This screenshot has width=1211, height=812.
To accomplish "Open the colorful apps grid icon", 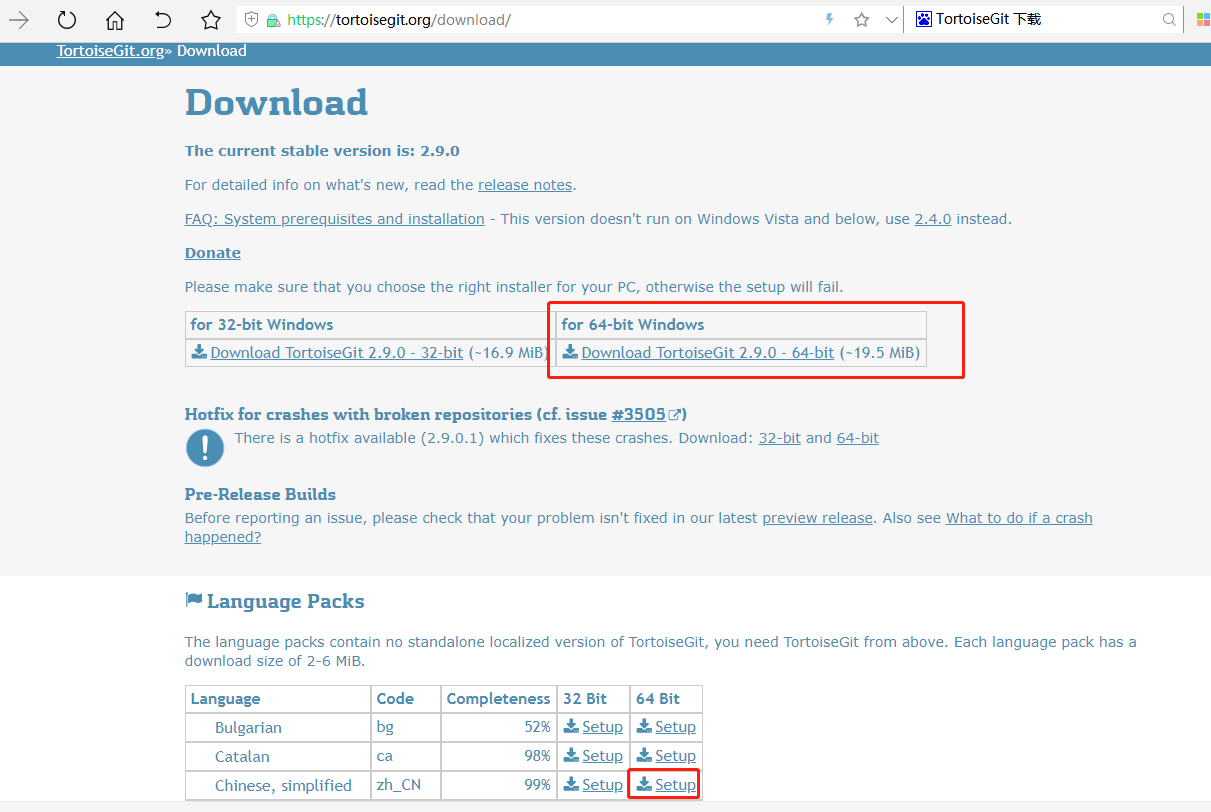I will pos(1204,19).
